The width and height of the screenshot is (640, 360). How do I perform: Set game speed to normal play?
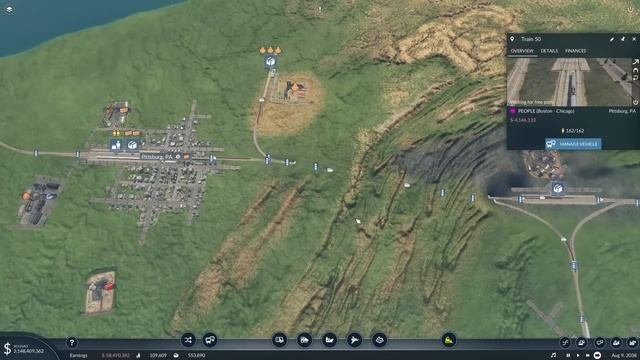pyautogui.click(x=578, y=356)
